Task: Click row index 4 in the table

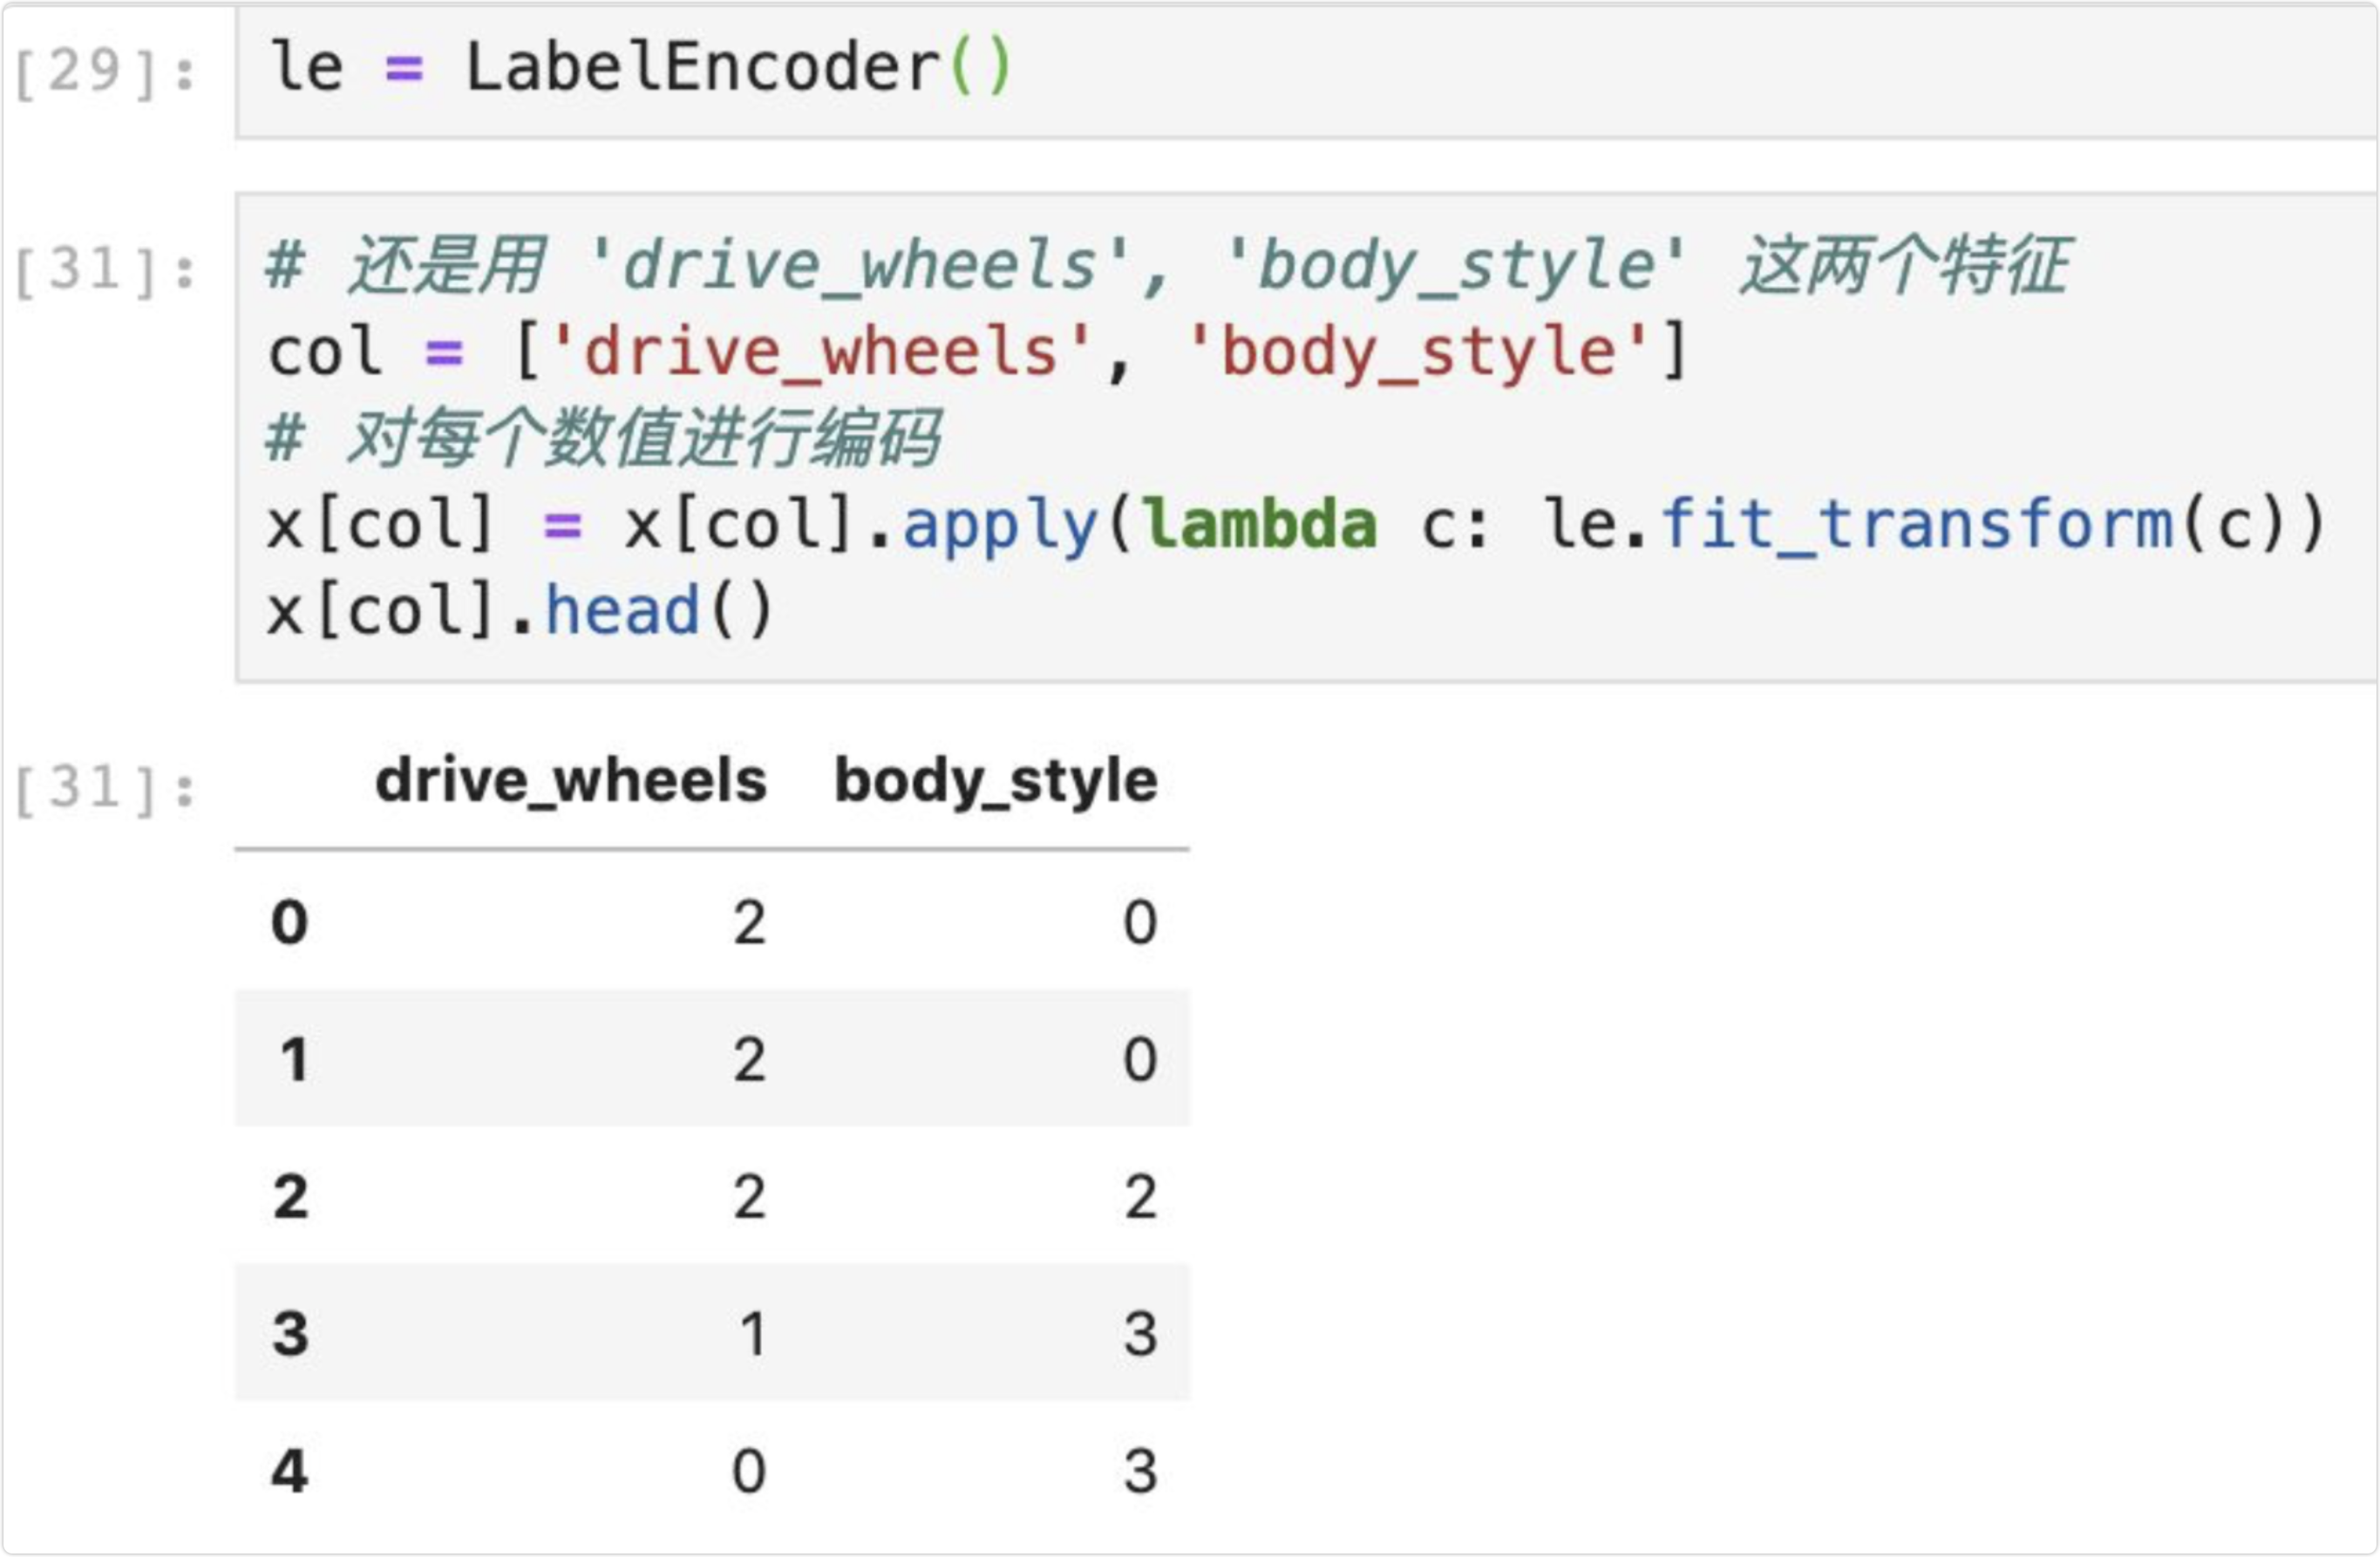Action: coord(290,1471)
